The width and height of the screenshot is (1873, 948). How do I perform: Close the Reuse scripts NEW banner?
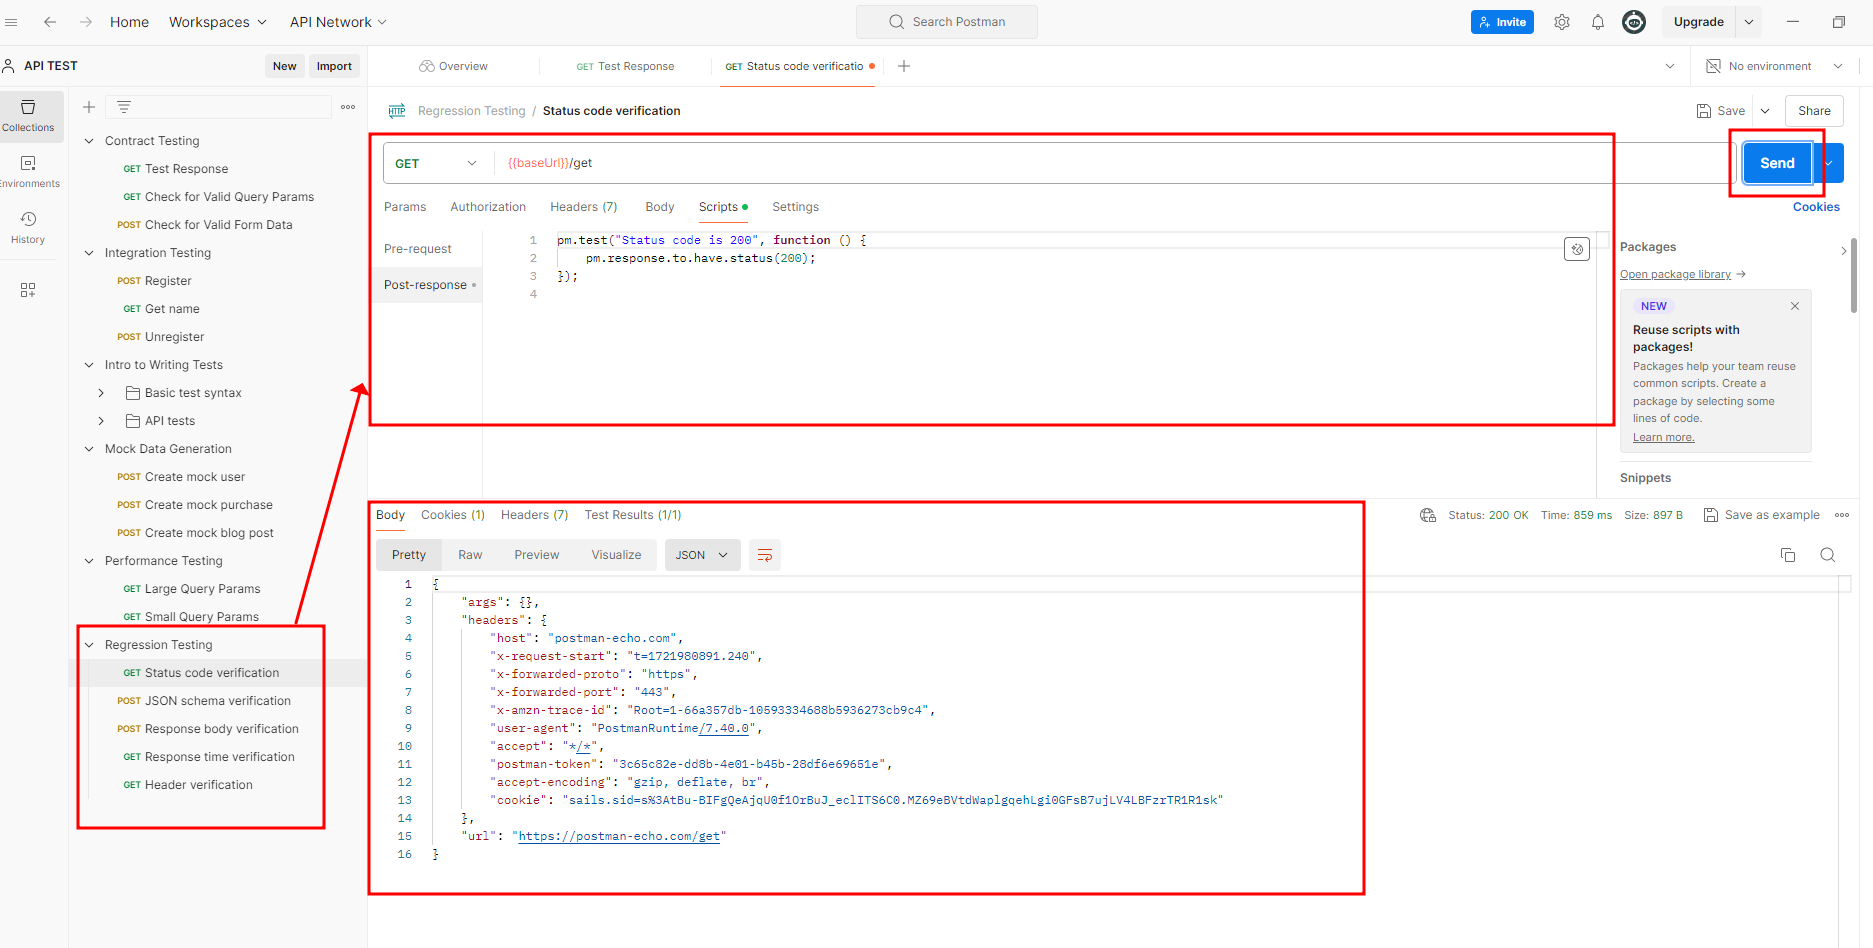[1795, 306]
